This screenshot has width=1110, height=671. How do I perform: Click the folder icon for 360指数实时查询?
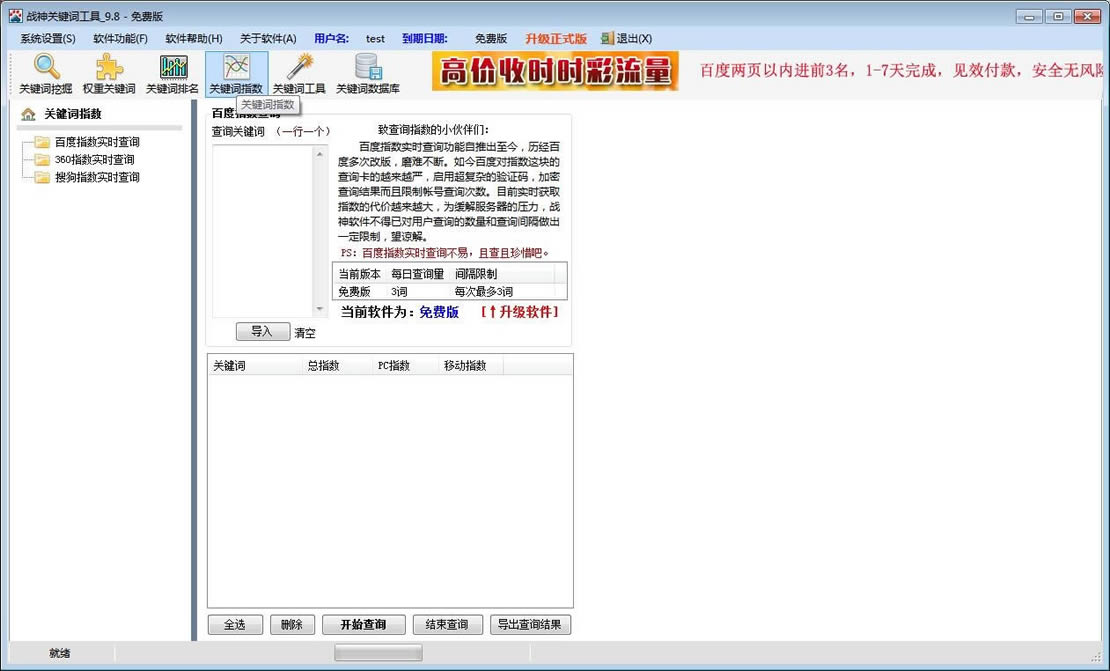[42, 160]
